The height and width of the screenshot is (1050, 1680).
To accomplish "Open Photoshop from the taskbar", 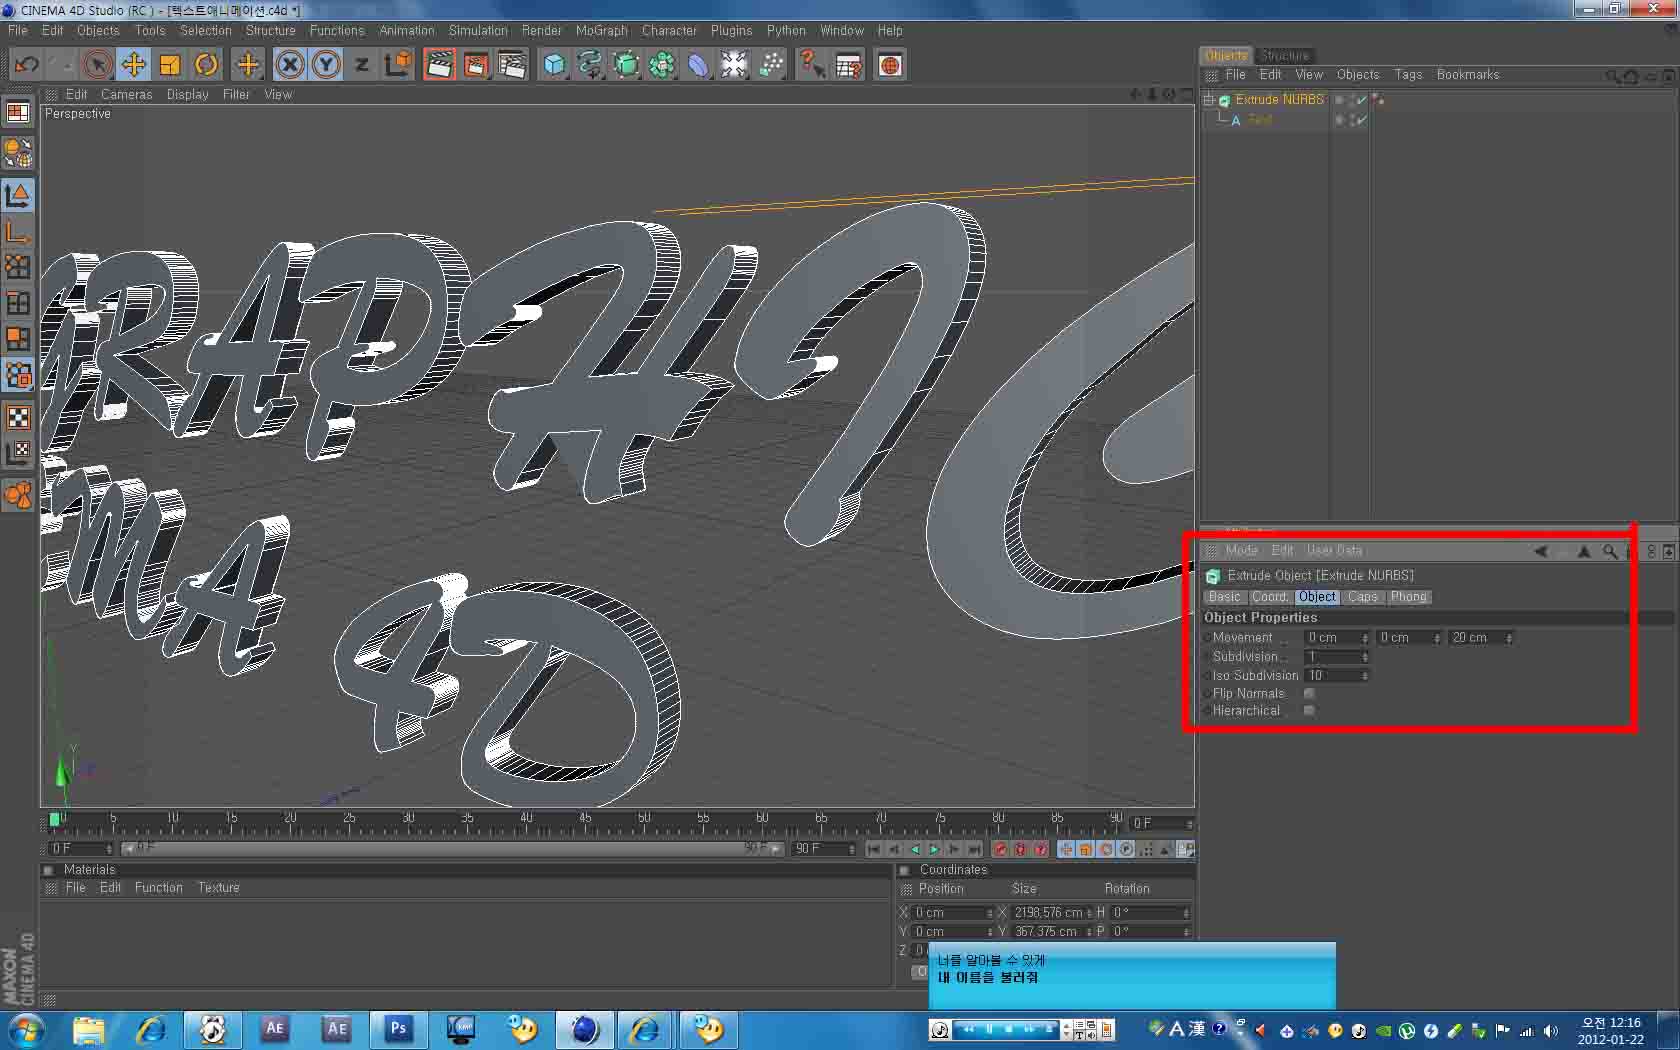I will pos(398,1029).
